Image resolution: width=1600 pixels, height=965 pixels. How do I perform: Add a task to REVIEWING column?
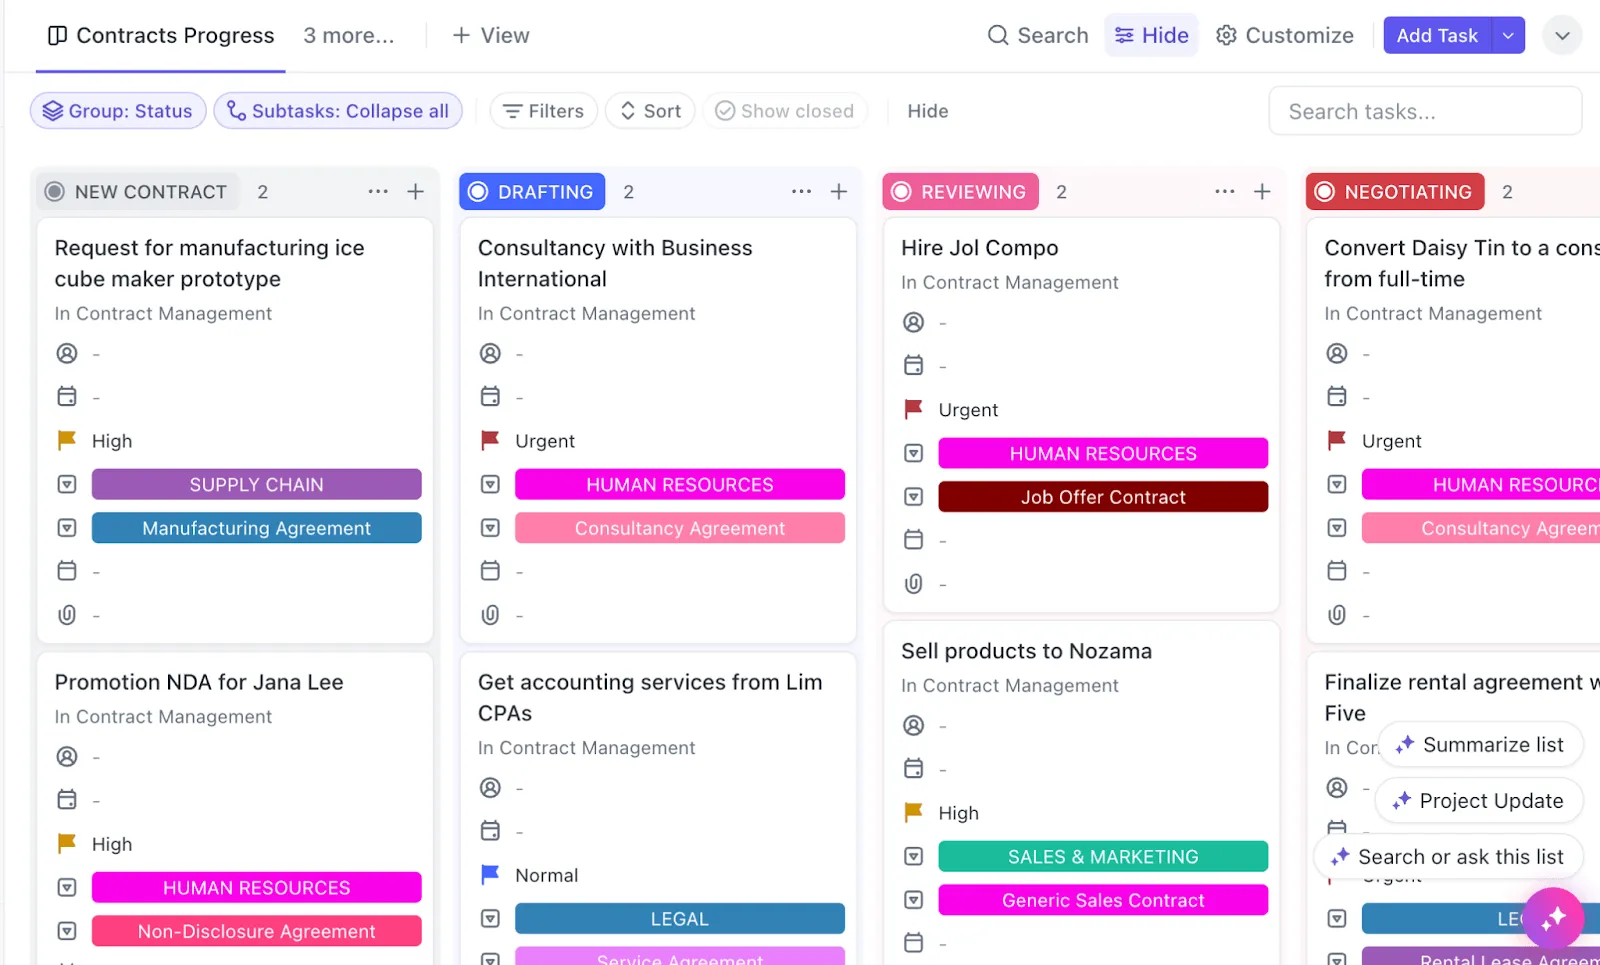pyautogui.click(x=1263, y=191)
